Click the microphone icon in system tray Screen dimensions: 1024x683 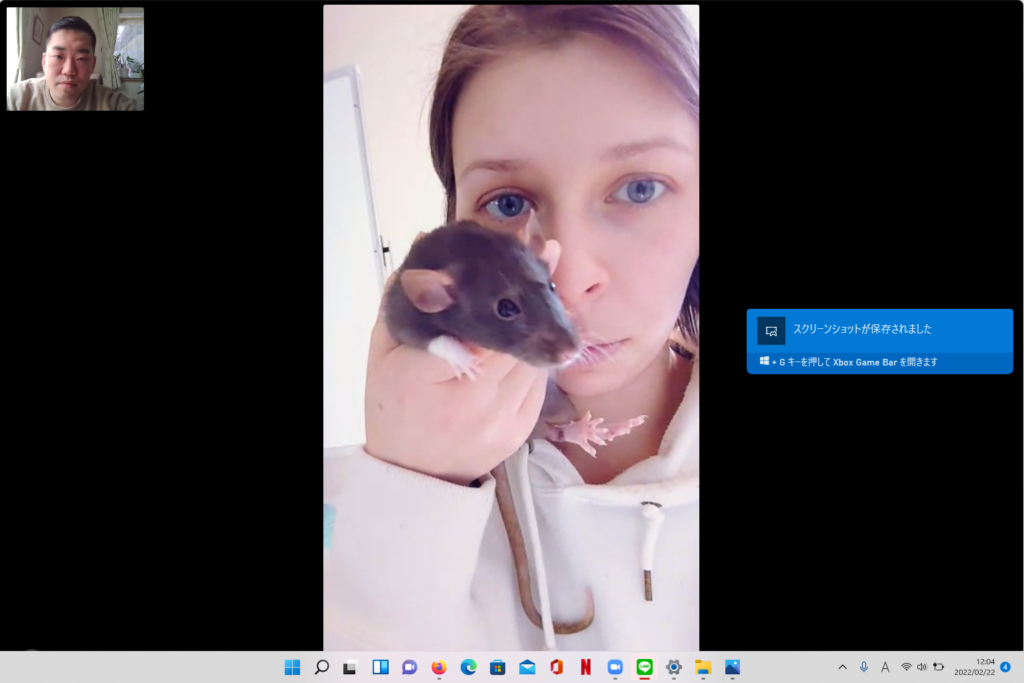(863, 667)
